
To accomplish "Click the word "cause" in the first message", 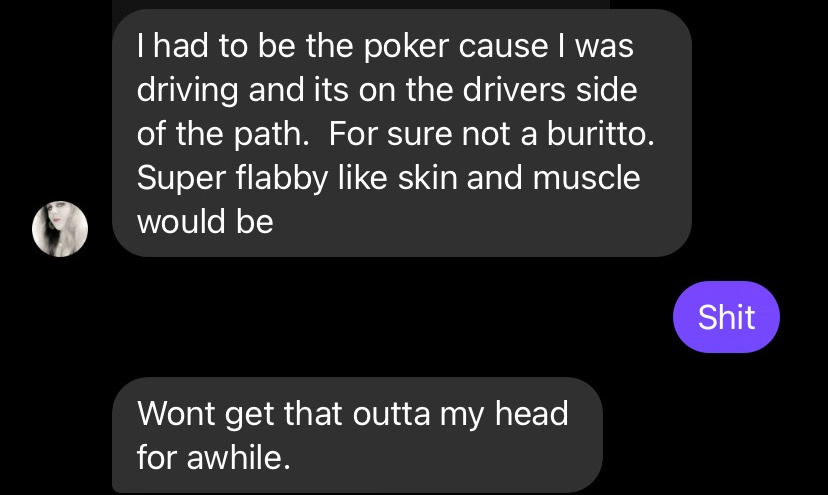I will [503, 46].
